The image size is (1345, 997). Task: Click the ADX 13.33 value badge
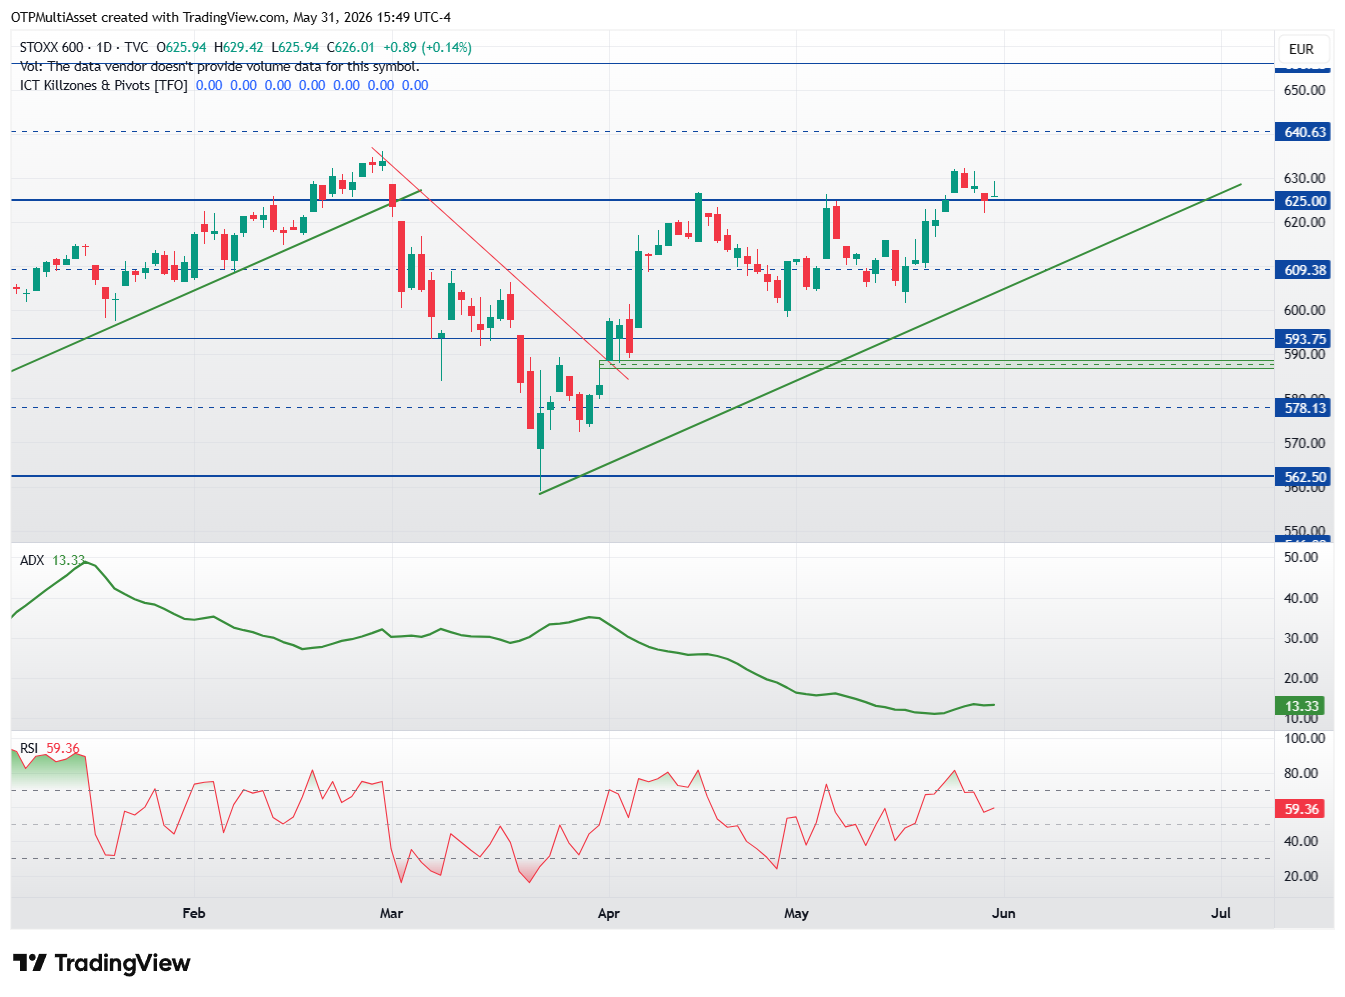[x=1302, y=706]
